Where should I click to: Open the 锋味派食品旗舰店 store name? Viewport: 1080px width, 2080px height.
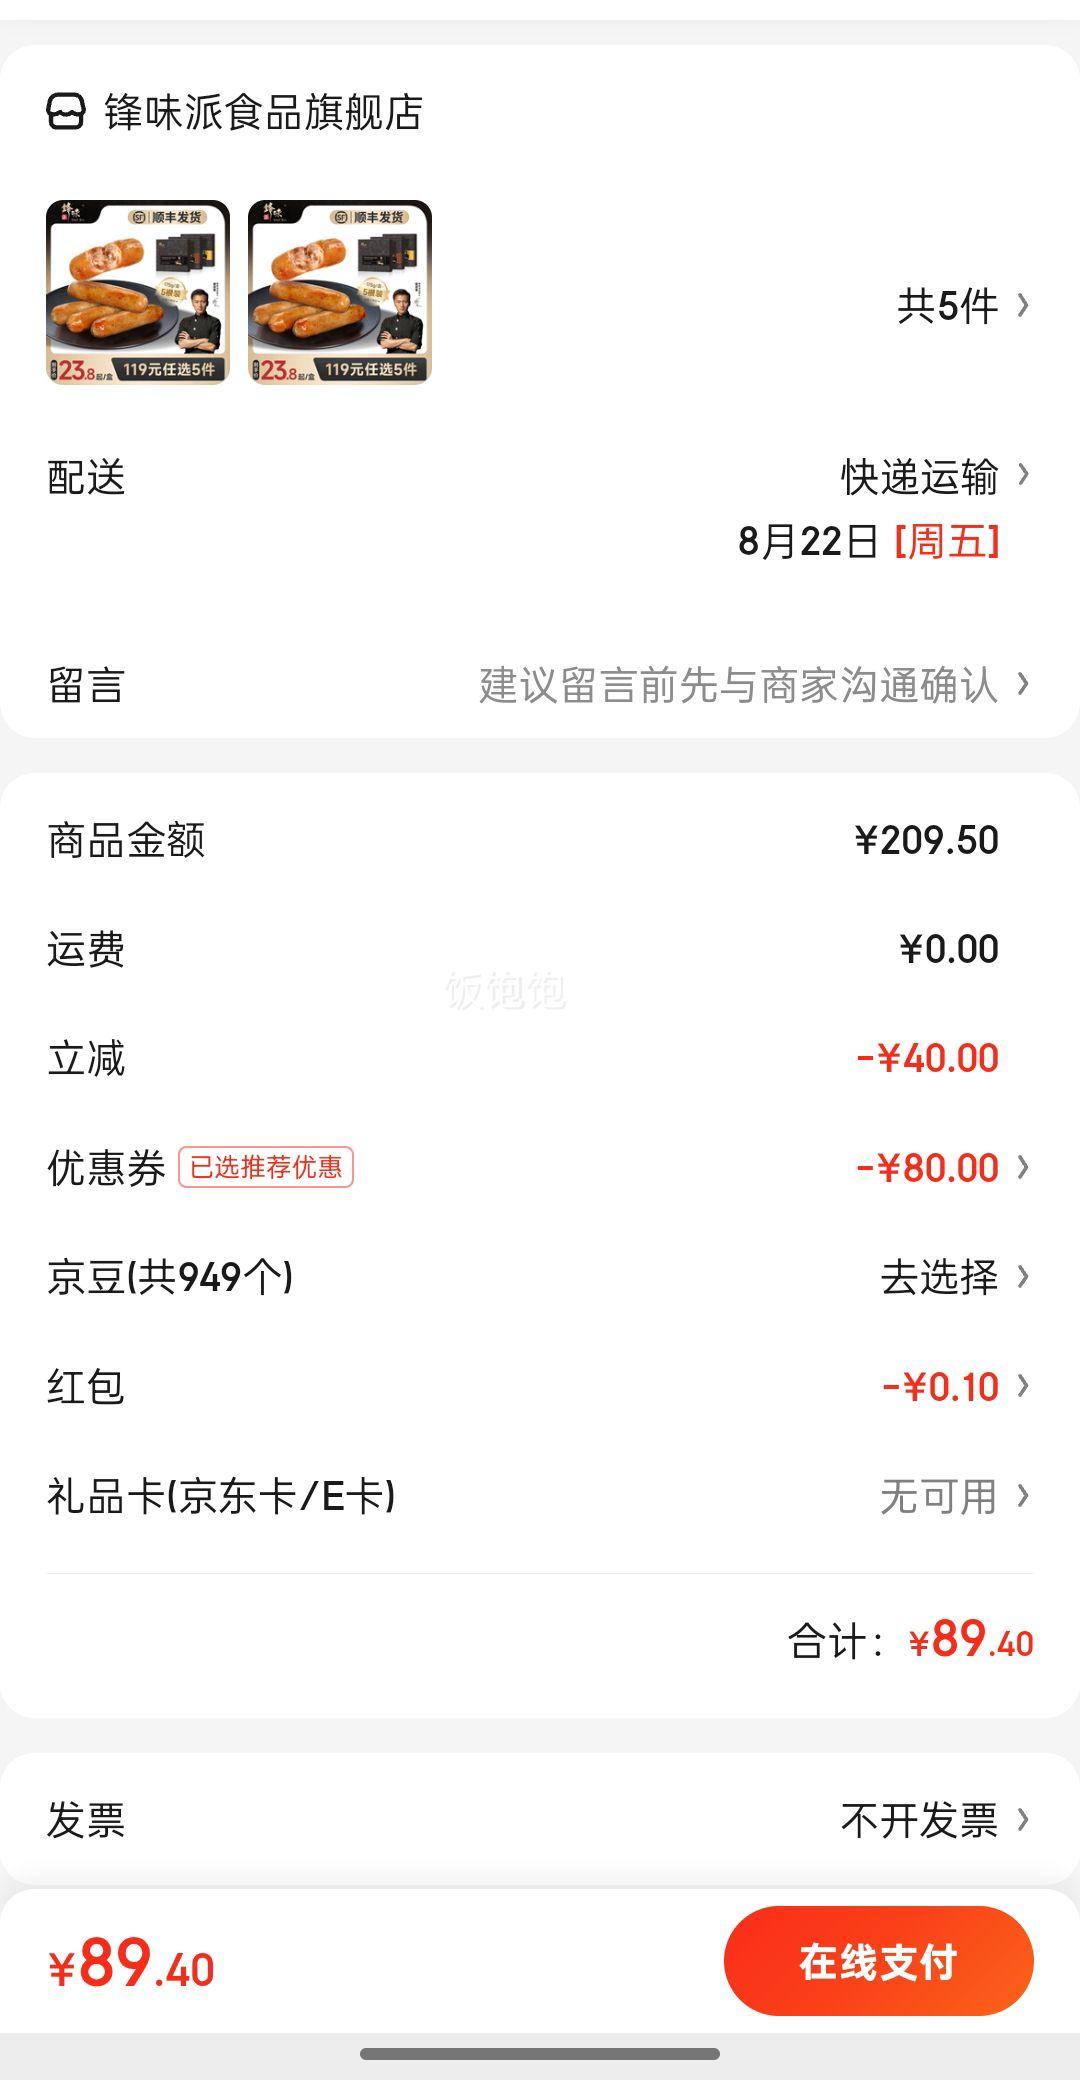pos(264,112)
